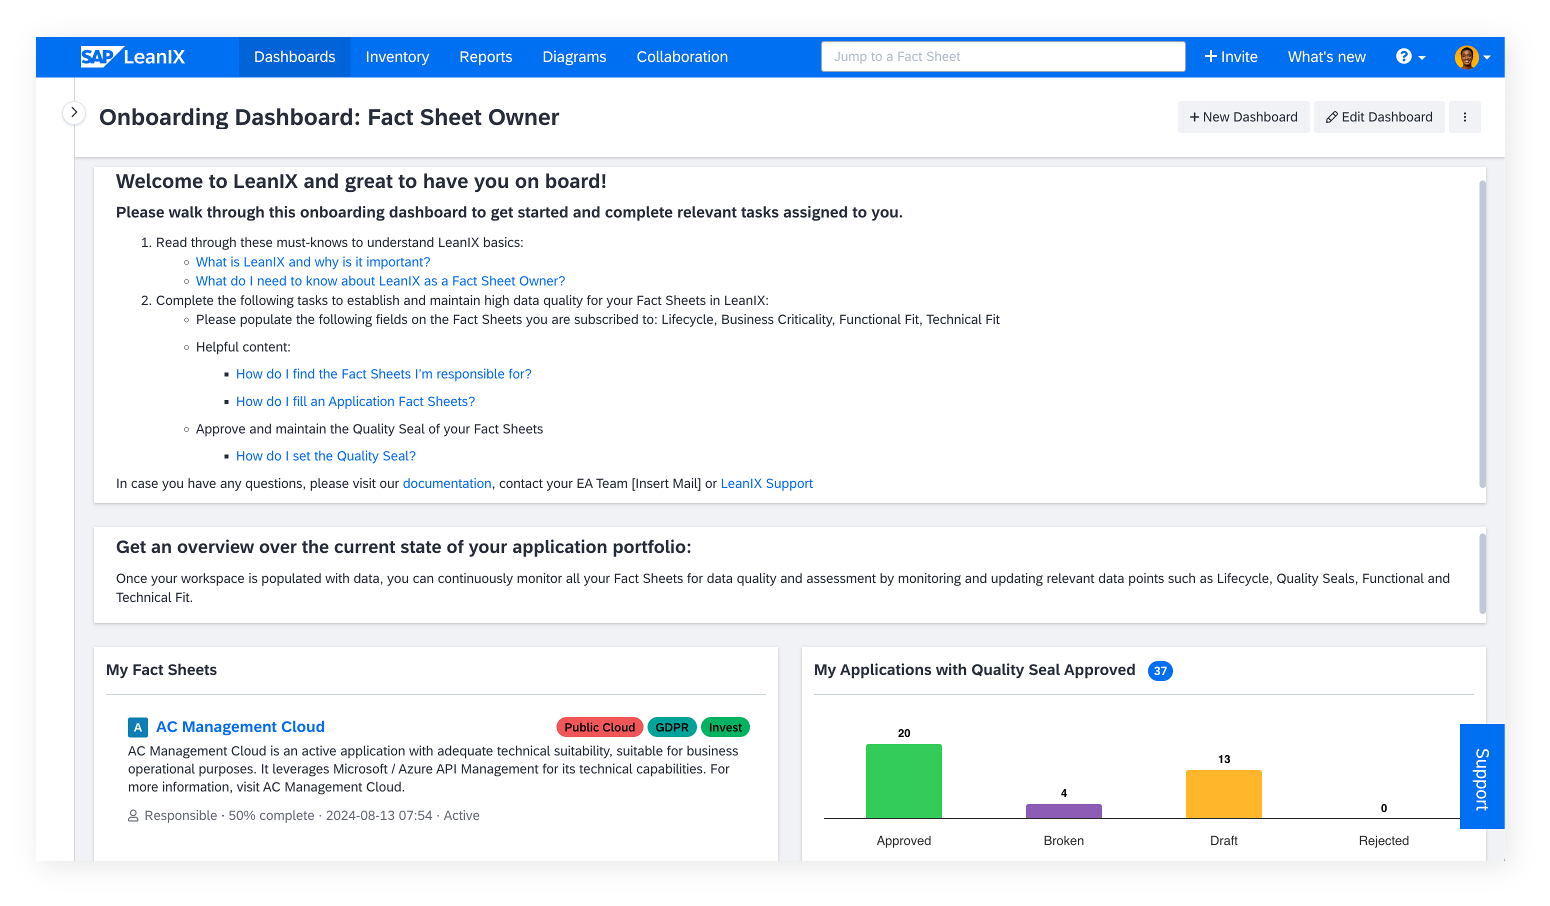This screenshot has width=1550, height=906.
Task: Select the Collaboration tab
Action: [x=682, y=57]
